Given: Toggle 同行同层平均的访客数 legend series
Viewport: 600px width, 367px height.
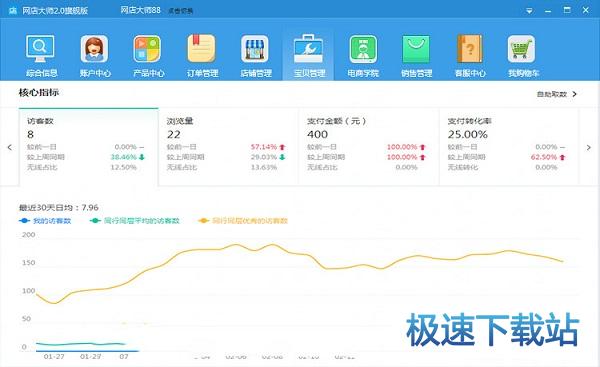Looking at the screenshot, I should pos(135,221).
